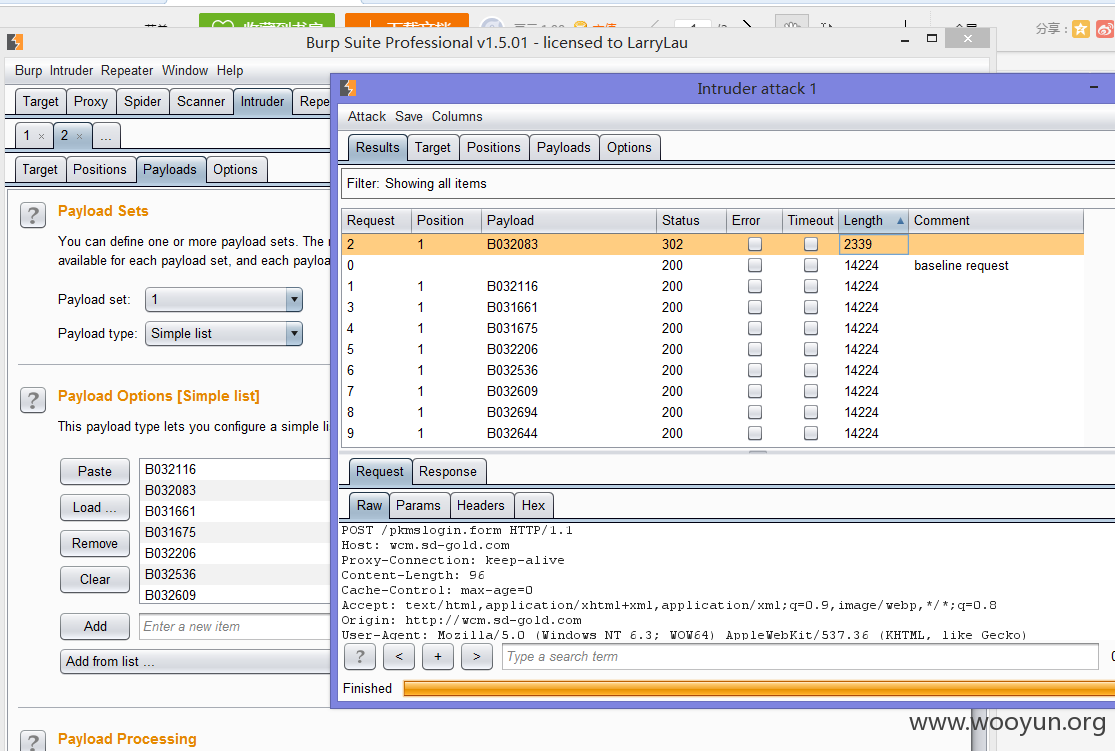Click the Burp Suite logo icon in title bar
Image resolution: width=1115 pixels, height=751 pixels.
click(x=15, y=43)
